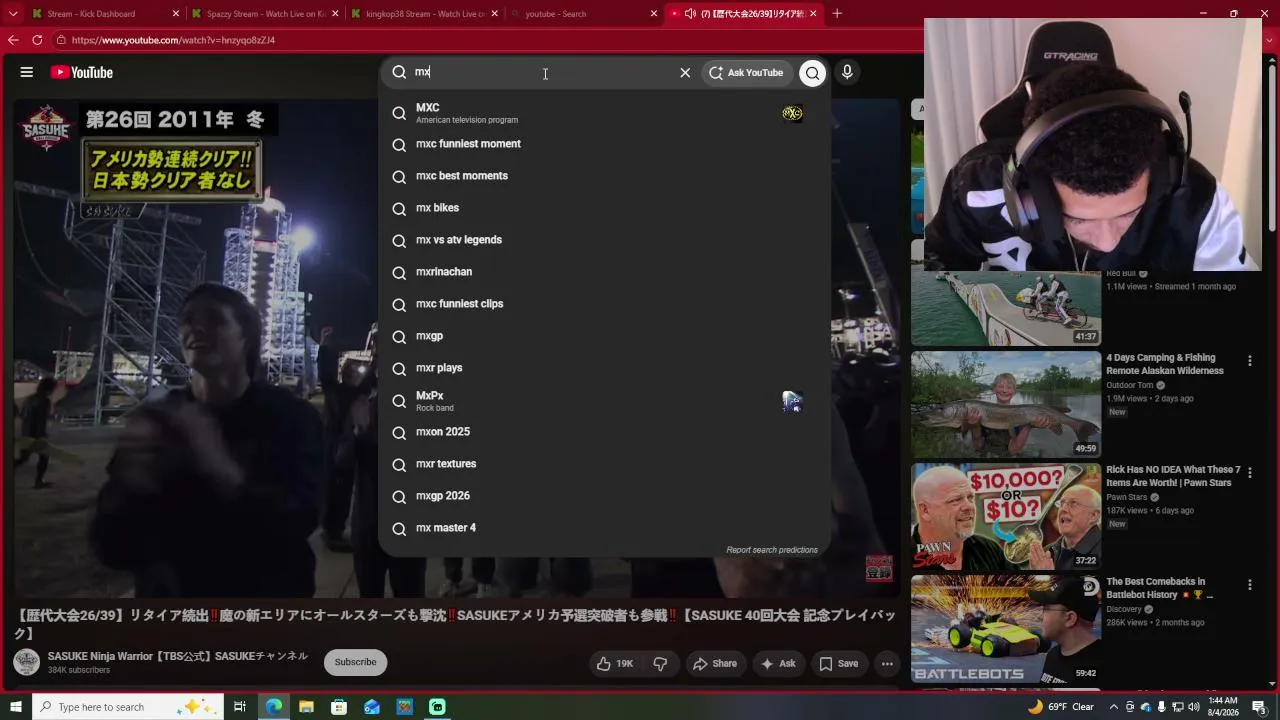Open the SASUKE Ninja Warrior channel name link
1280x720 pixels.
pyautogui.click(x=178, y=656)
